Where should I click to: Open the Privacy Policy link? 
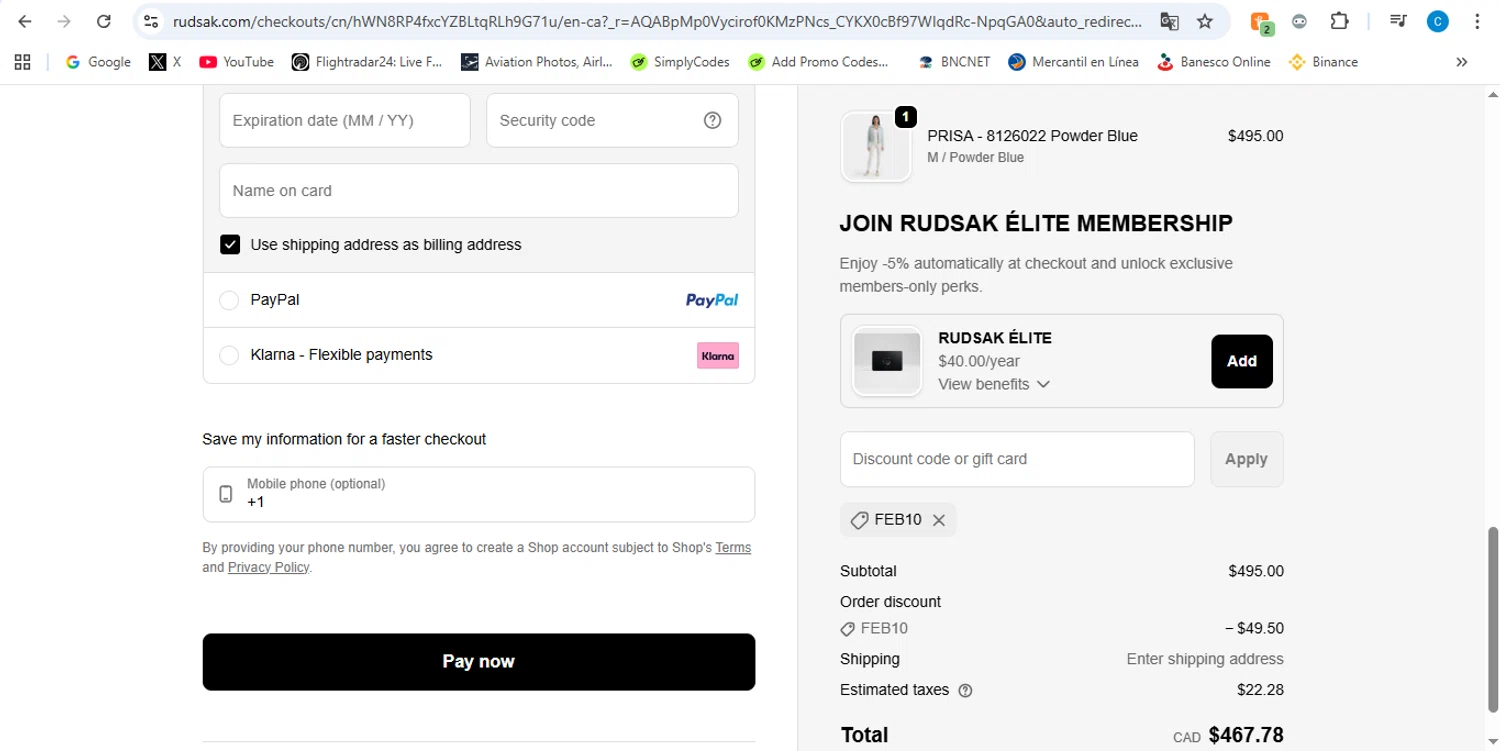click(268, 567)
